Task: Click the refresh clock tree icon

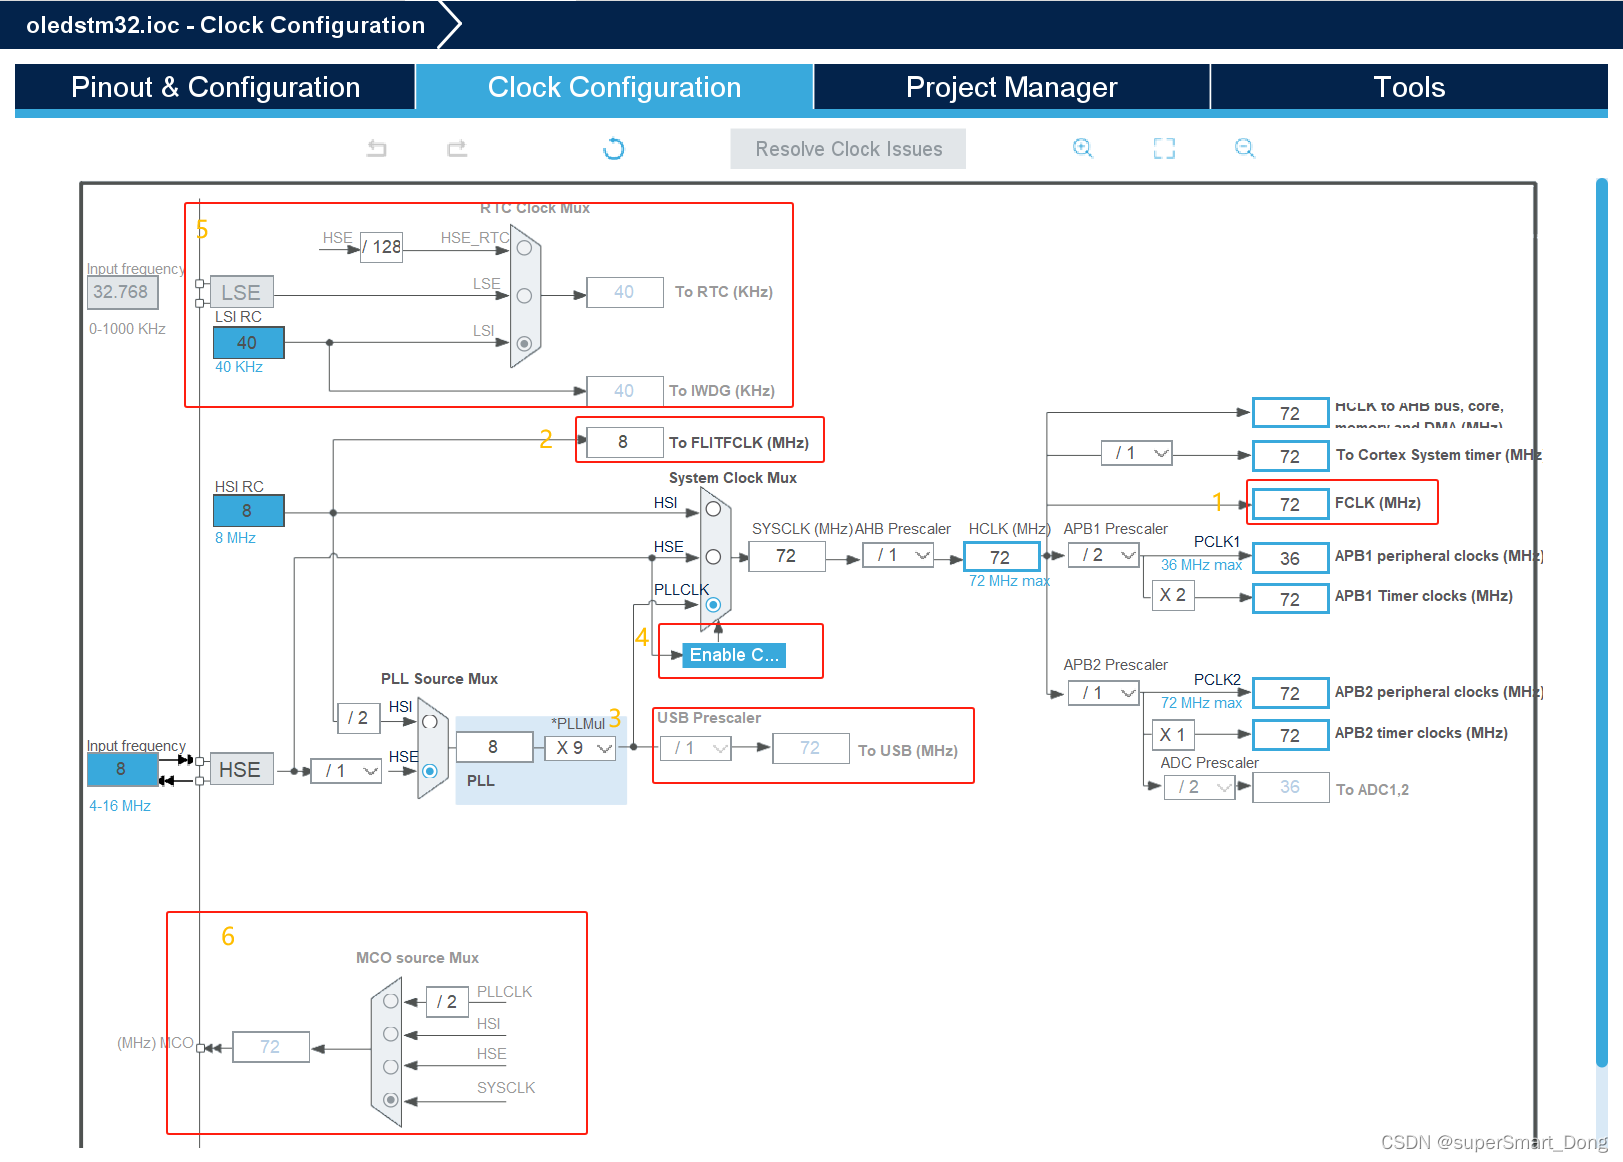Action: [x=614, y=149]
